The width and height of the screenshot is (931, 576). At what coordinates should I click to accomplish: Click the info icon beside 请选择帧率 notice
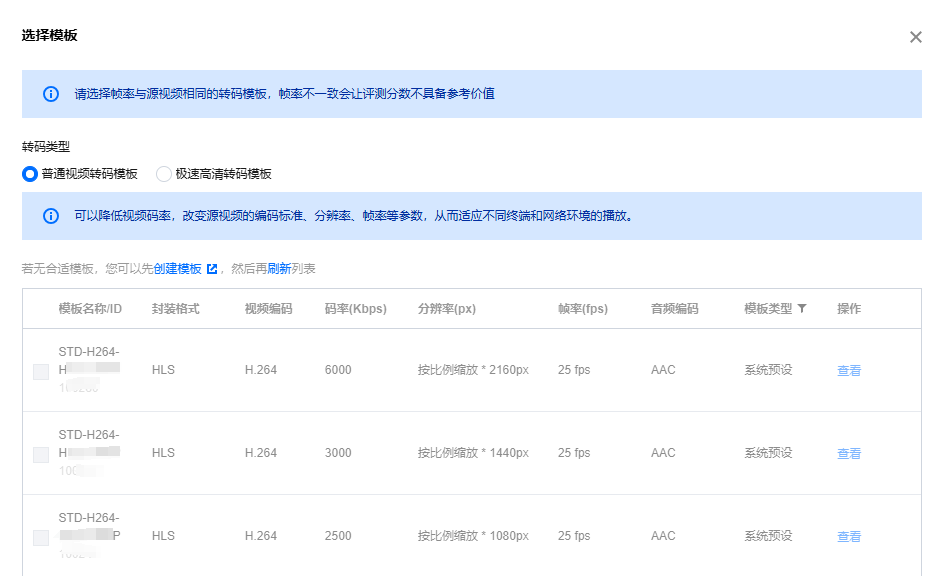pos(51,94)
